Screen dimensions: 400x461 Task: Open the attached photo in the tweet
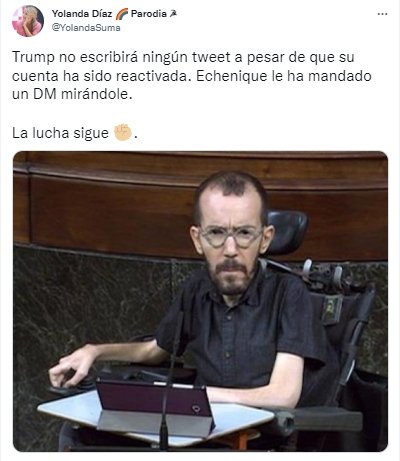click(x=200, y=301)
